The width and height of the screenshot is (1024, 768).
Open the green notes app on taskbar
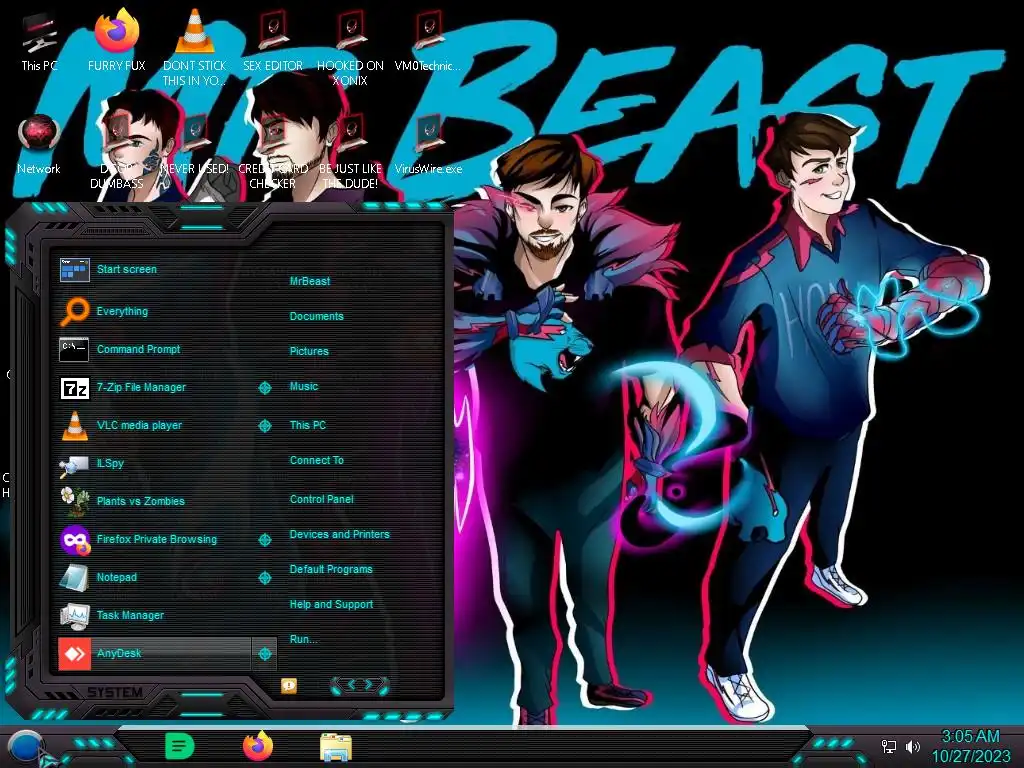tap(180, 746)
